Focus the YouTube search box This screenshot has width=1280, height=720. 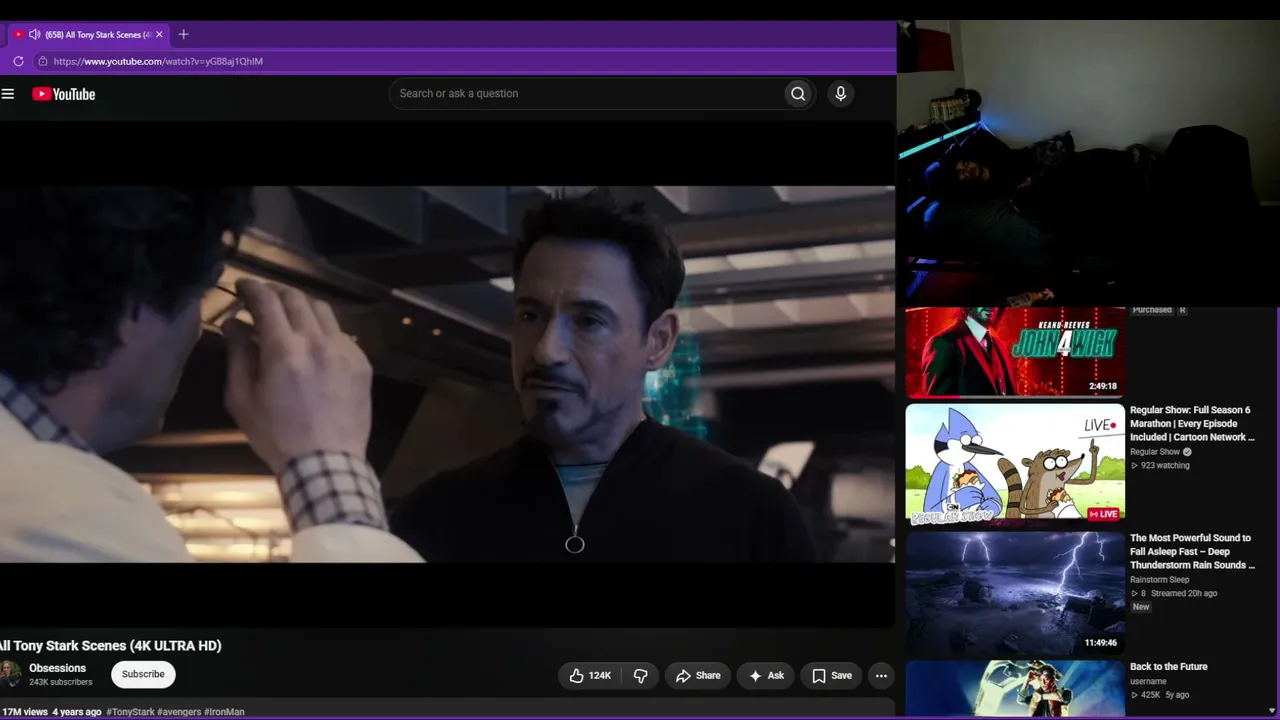586,94
